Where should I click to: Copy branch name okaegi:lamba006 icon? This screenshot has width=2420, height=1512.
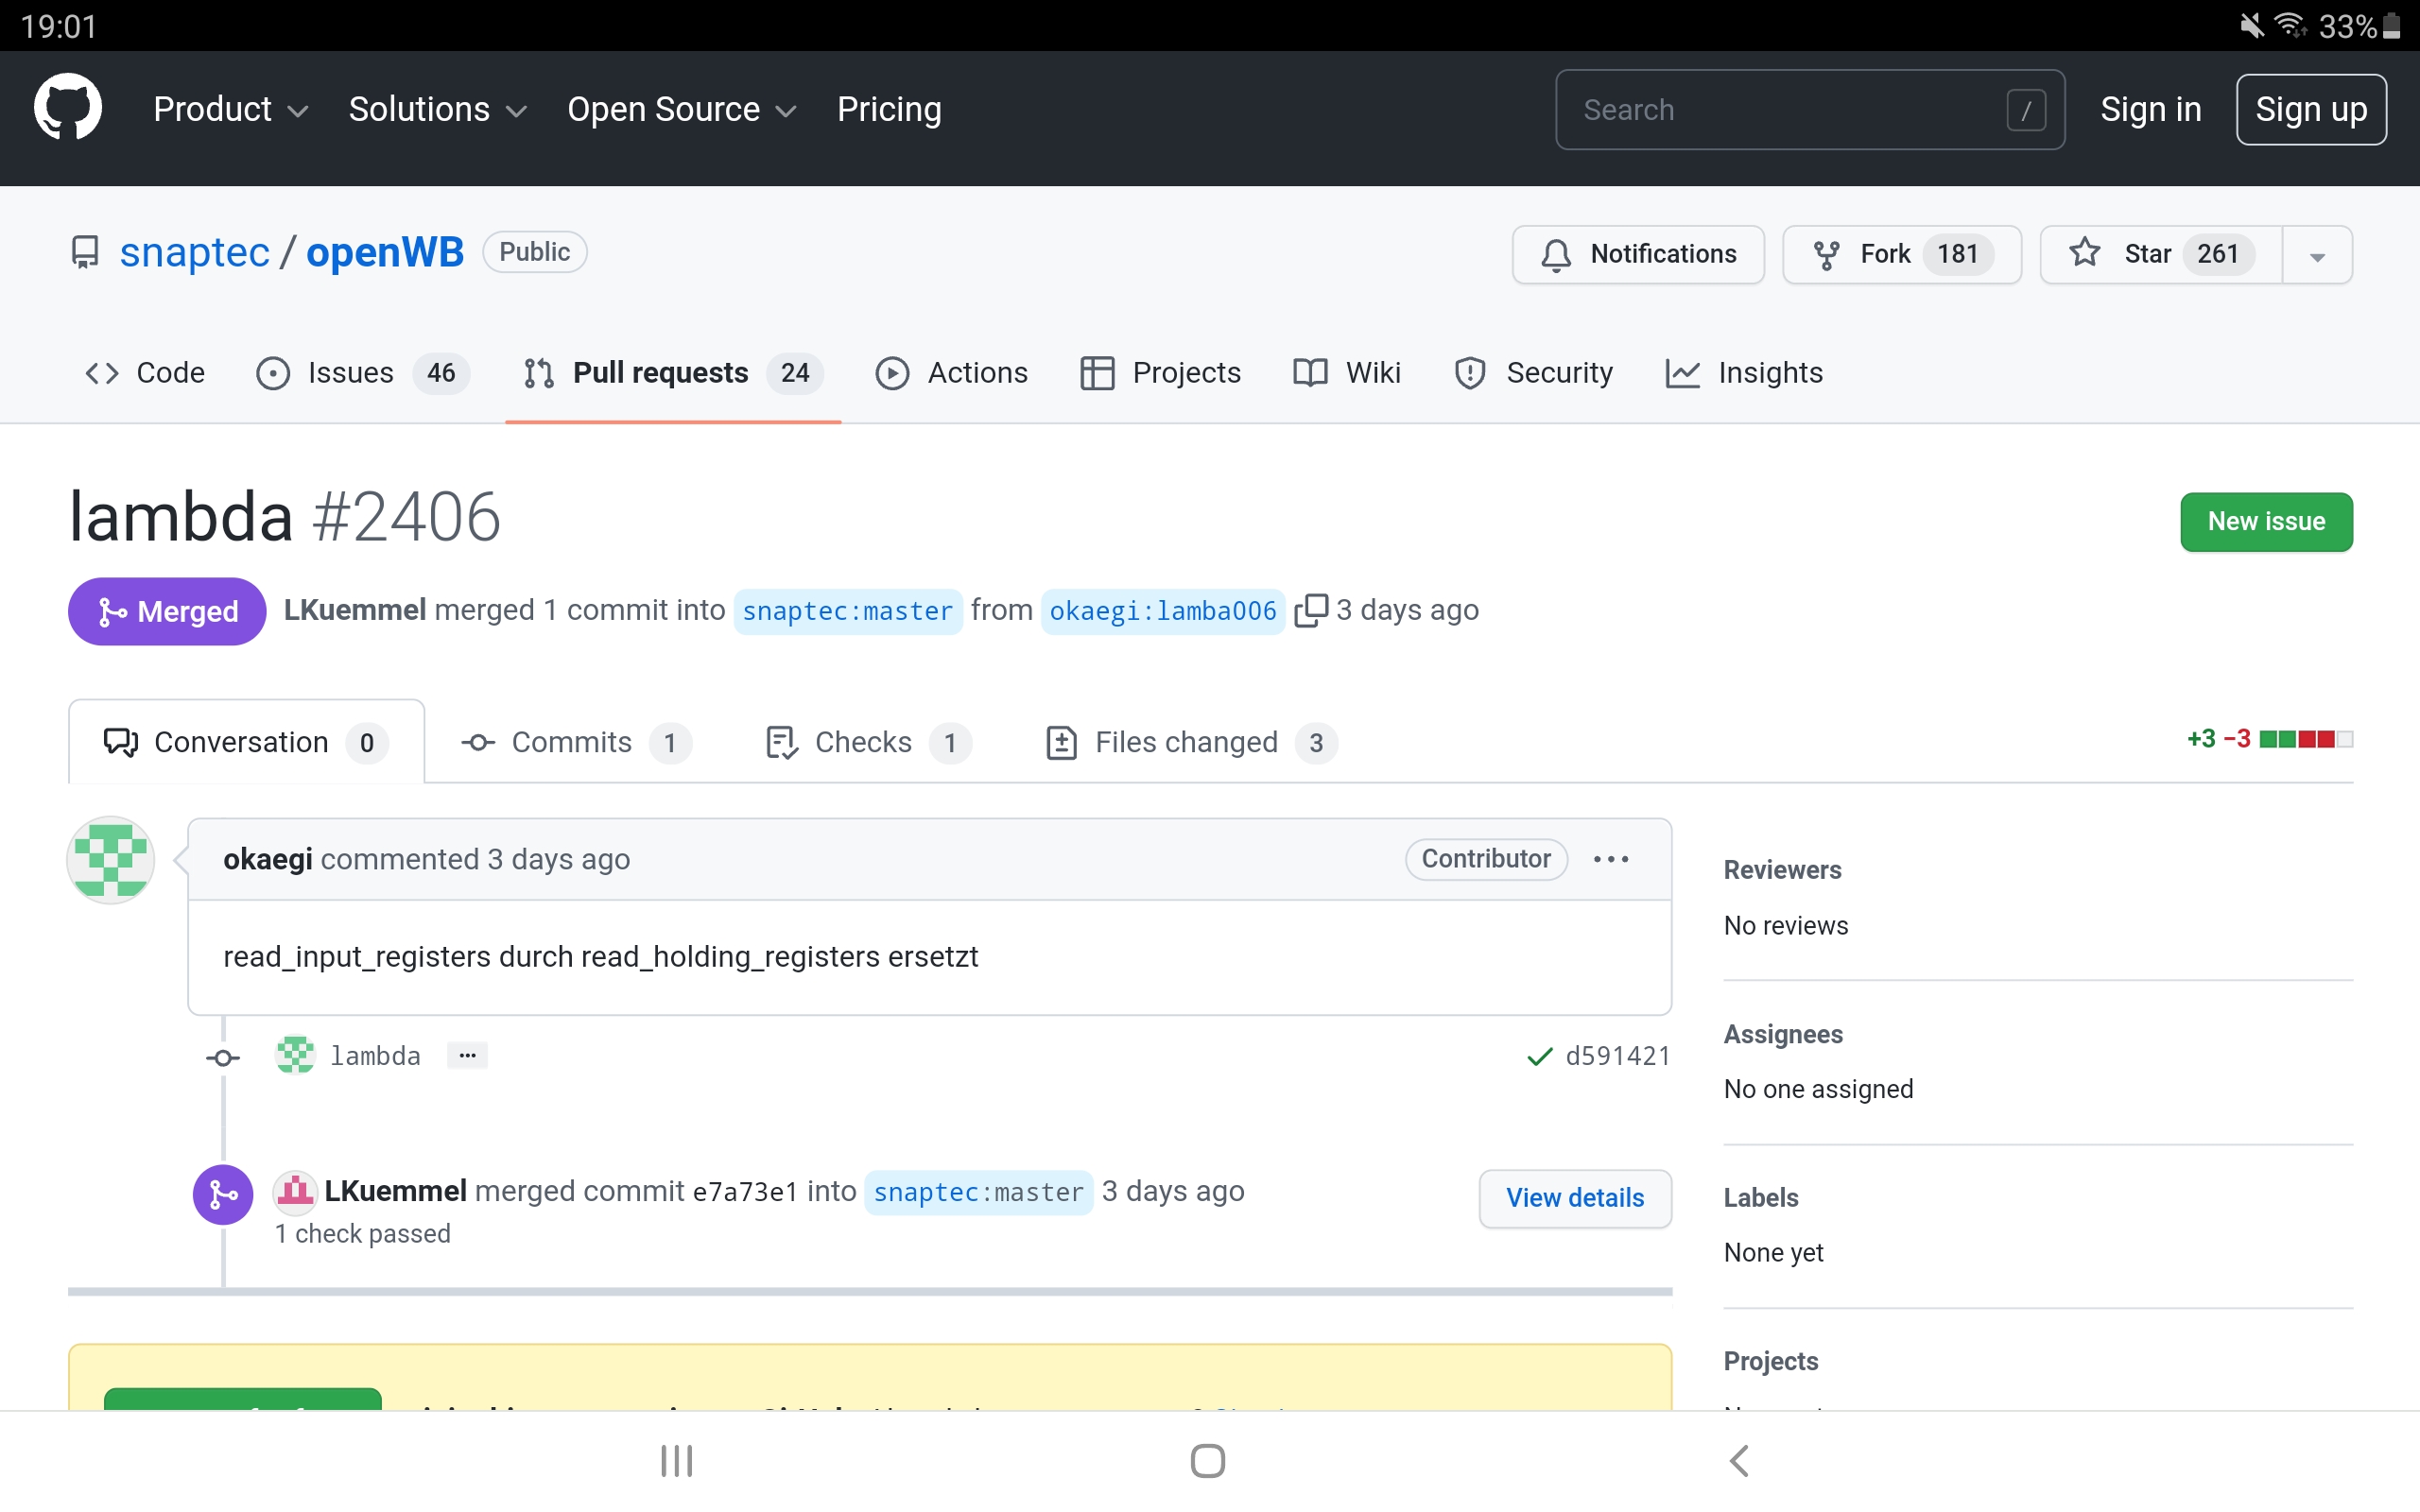pos(1310,610)
